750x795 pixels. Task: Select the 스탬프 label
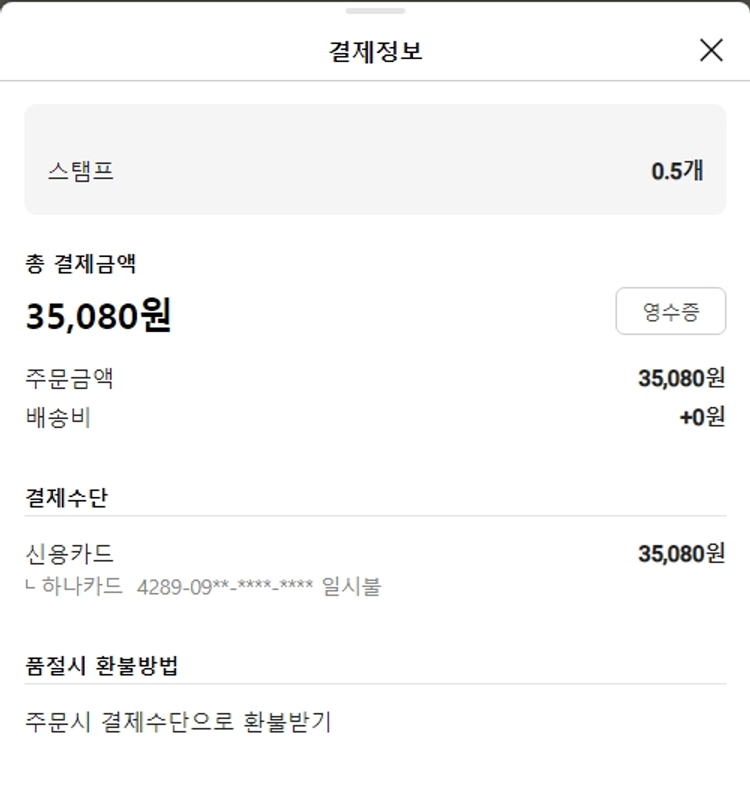[80, 171]
